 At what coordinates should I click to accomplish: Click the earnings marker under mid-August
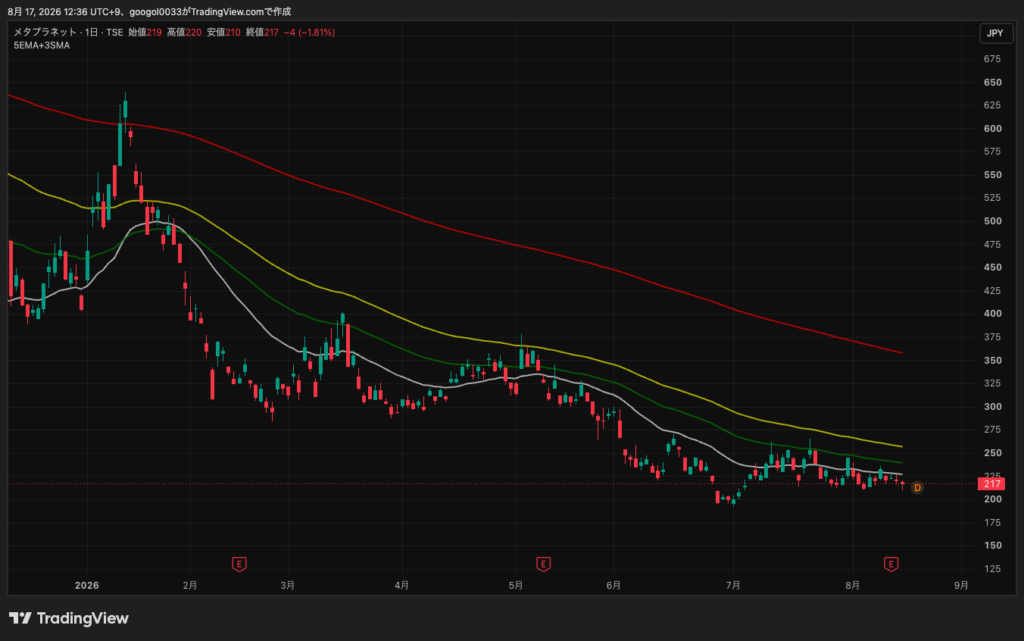tap(891, 564)
